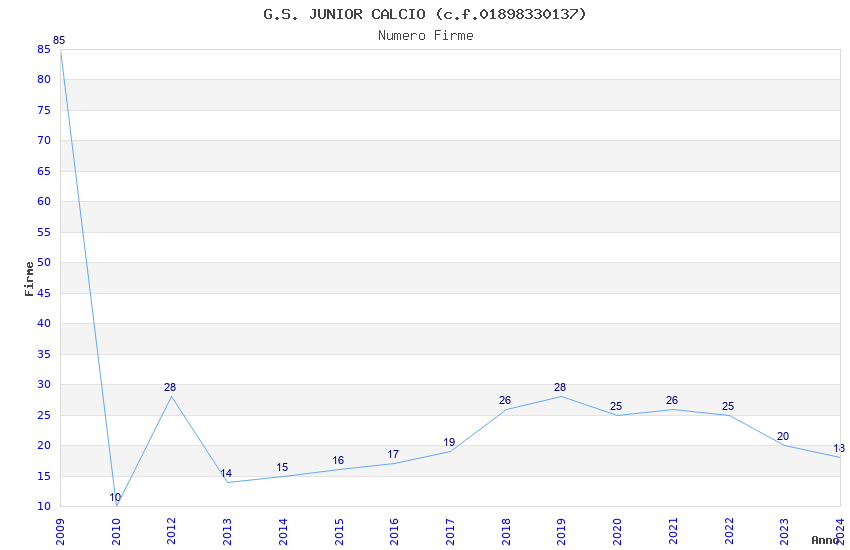The width and height of the screenshot is (850, 550).
Task: Click the y-axis tick label 35
Action: [x=44, y=354]
